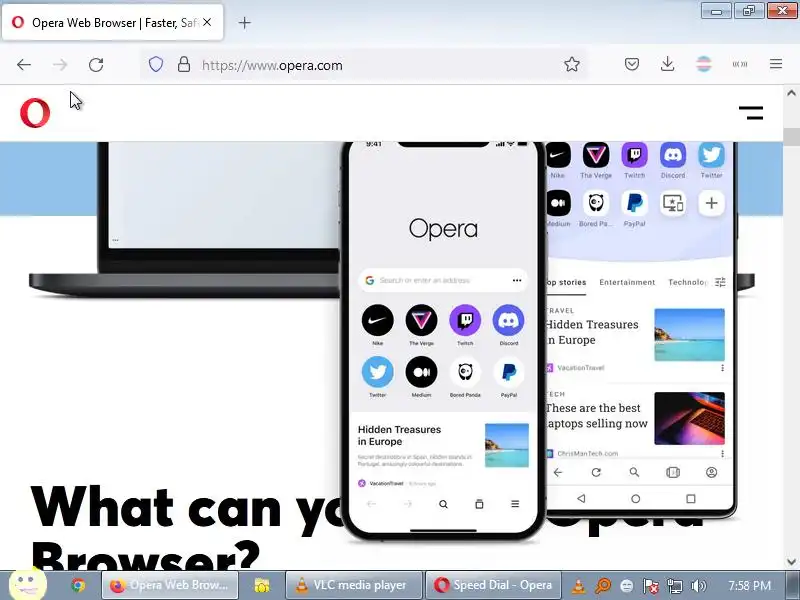Click the vertical scrollbar thumb
The image size is (800, 600).
tap(791, 136)
